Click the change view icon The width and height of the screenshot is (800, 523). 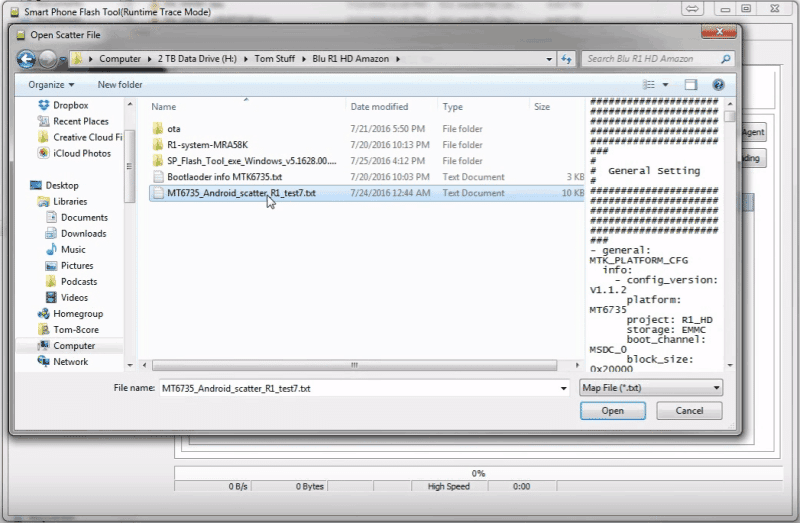tap(648, 85)
